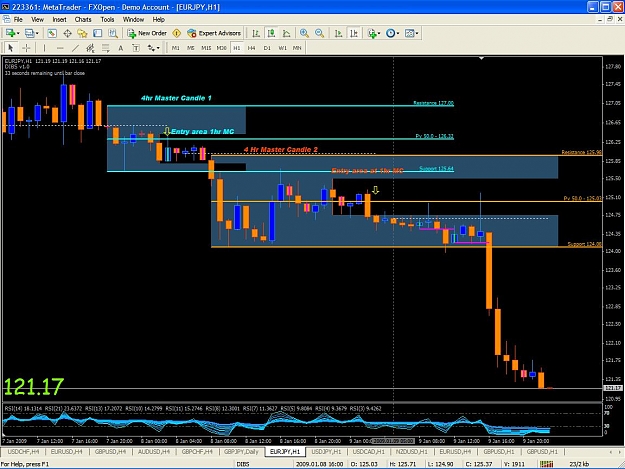Image resolution: width=625 pixels, height=469 pixels.
Task: Select the Text Label 'T' tool
Action: [x=136, y=48]
